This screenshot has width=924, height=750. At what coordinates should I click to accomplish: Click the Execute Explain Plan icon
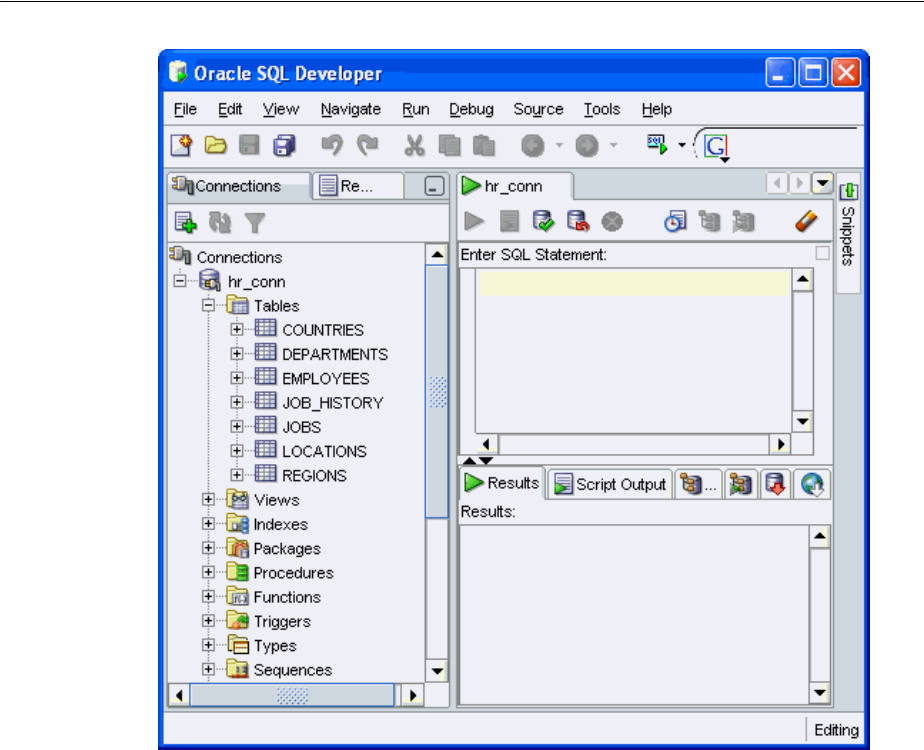710,222
